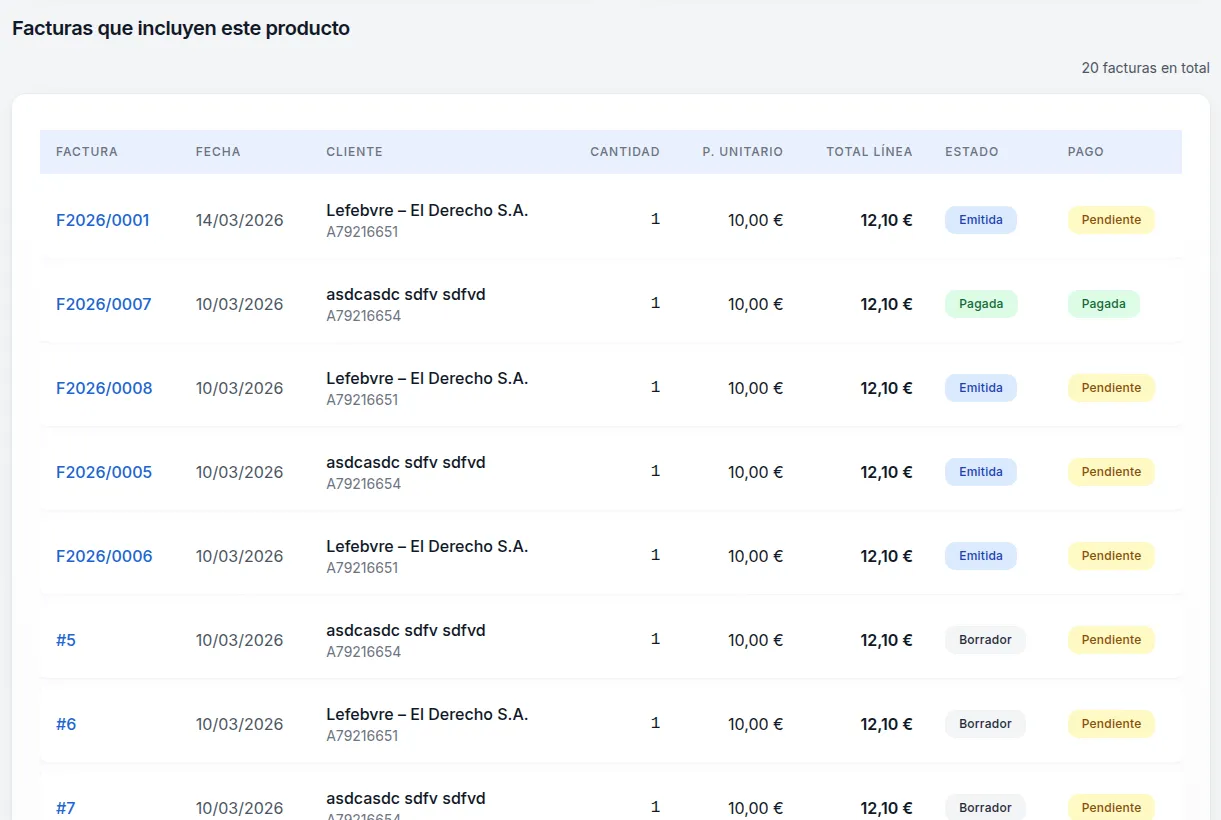Screen dimensions: 1221x820
Task: Open draft invoice #6
Action: (65, 723)
